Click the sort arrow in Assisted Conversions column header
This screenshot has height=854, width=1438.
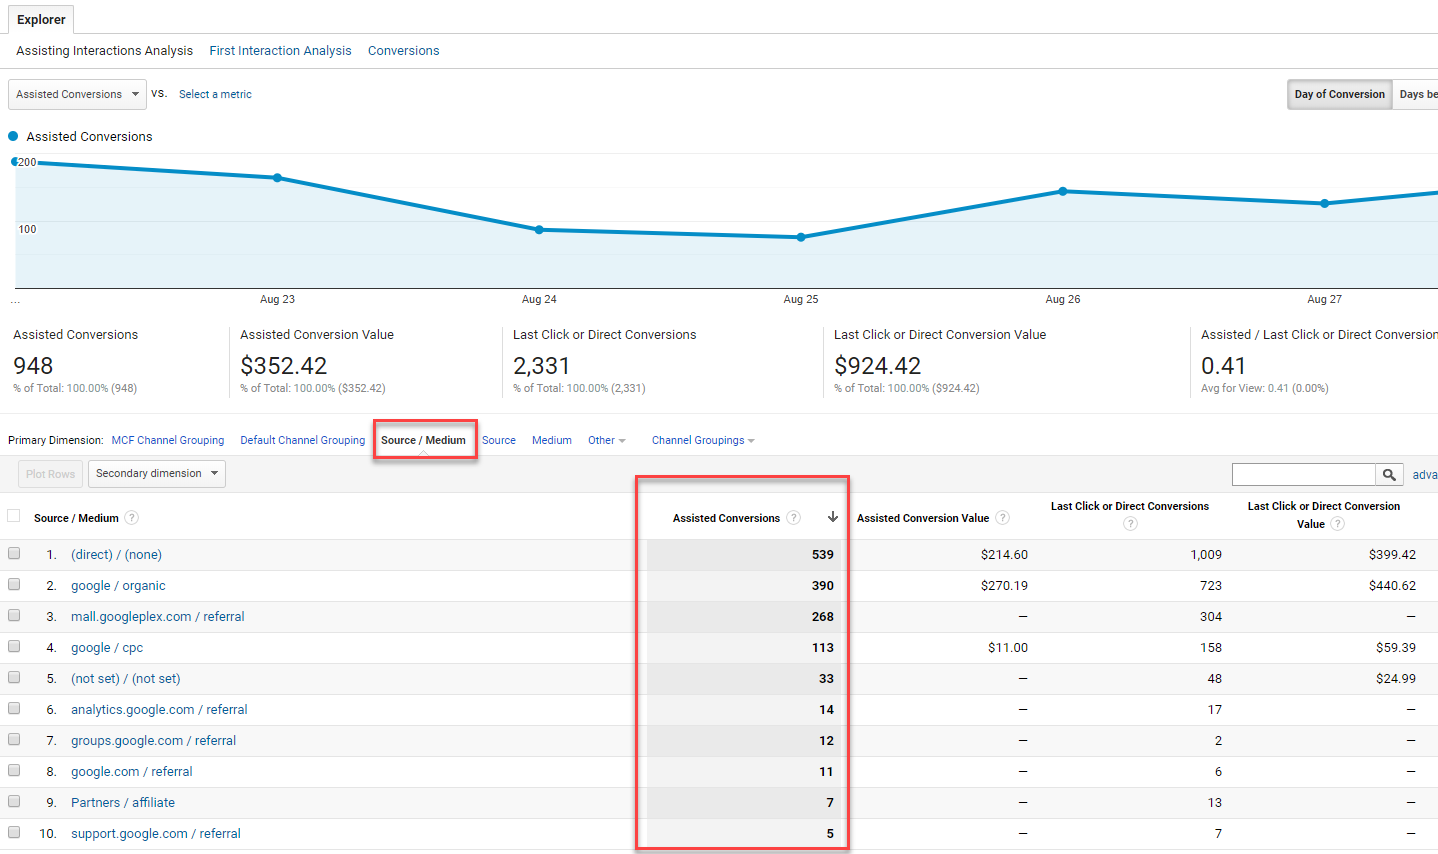point(832,517)
